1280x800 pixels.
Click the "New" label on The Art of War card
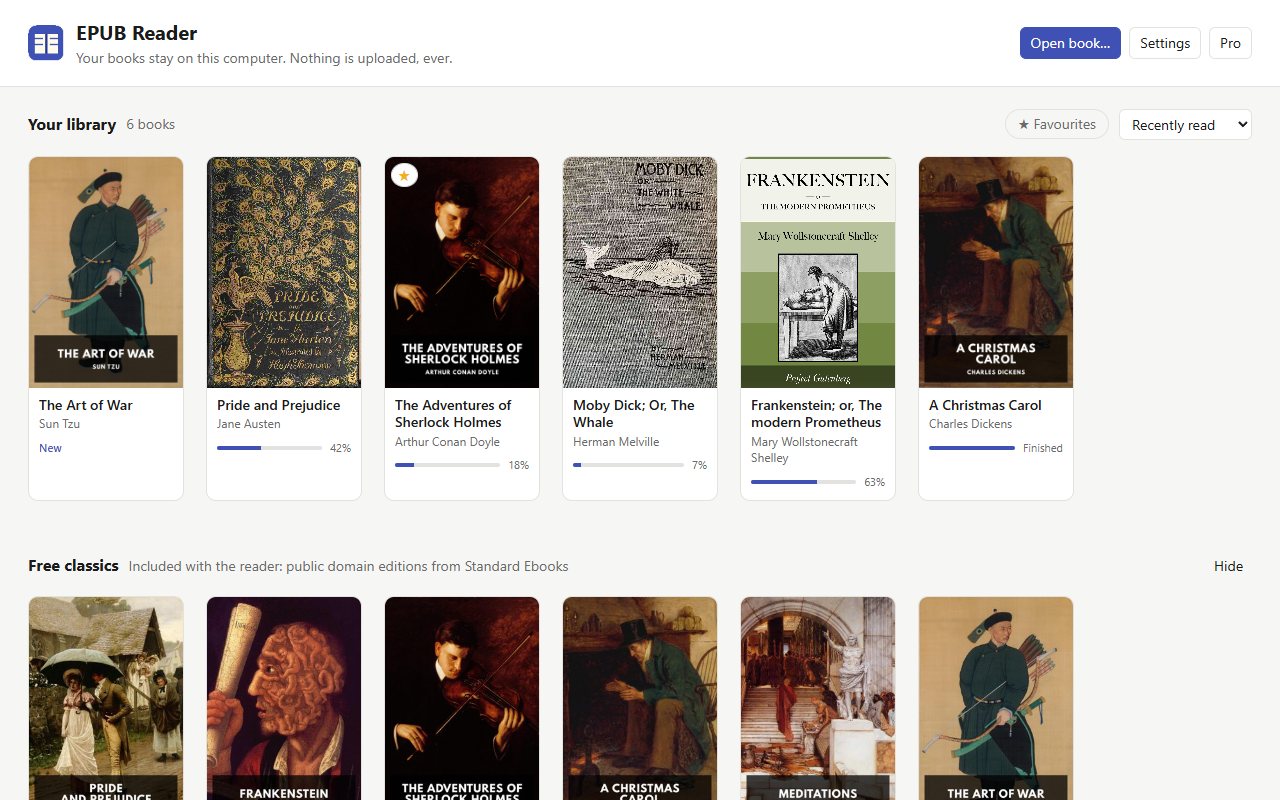pyautogui.click(x=50, y=448)
